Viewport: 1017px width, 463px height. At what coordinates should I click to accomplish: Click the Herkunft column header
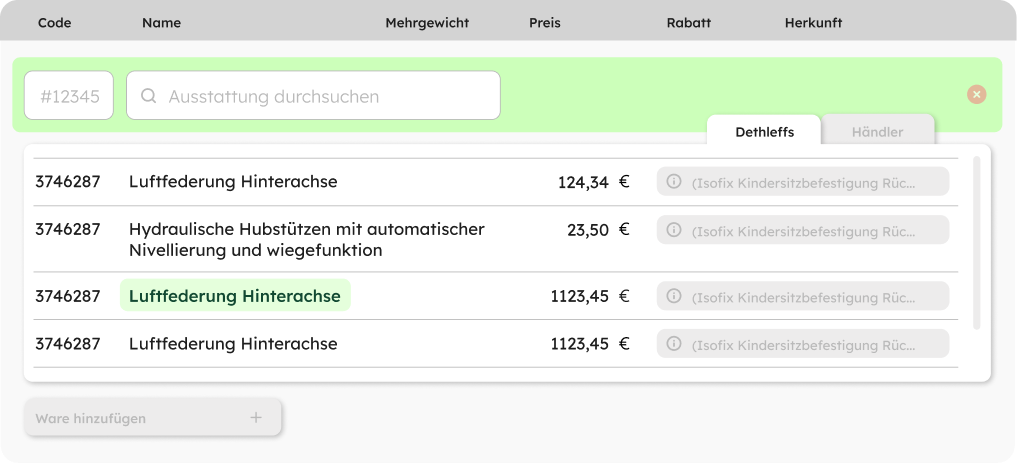813,23
